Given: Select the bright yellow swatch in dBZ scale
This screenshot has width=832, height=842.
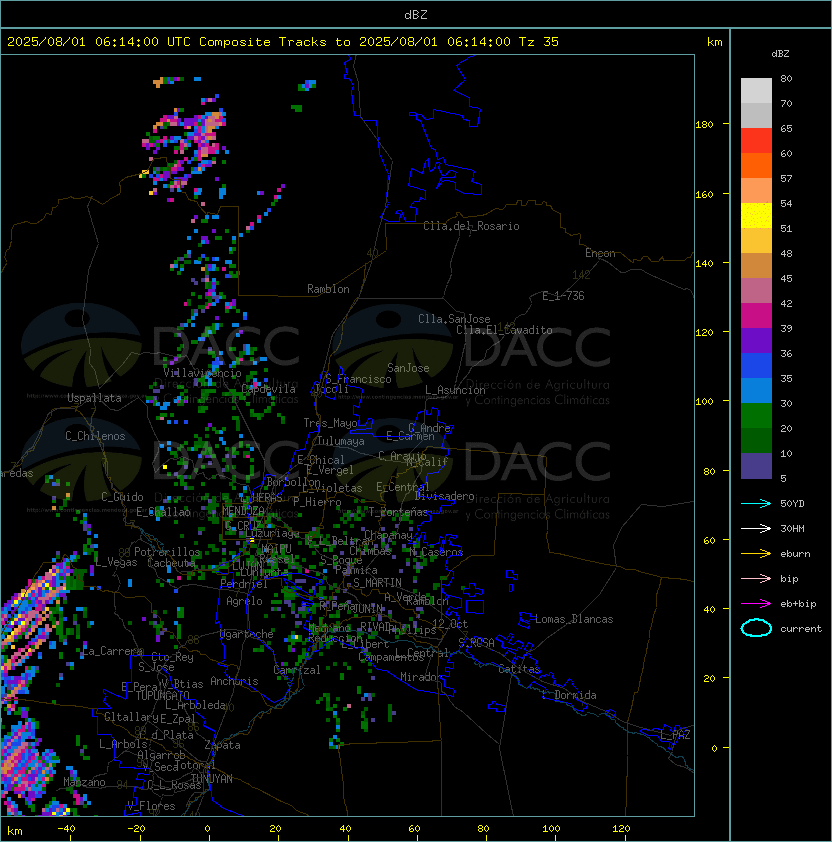Looking at the screenshot, I should (756, 216).
